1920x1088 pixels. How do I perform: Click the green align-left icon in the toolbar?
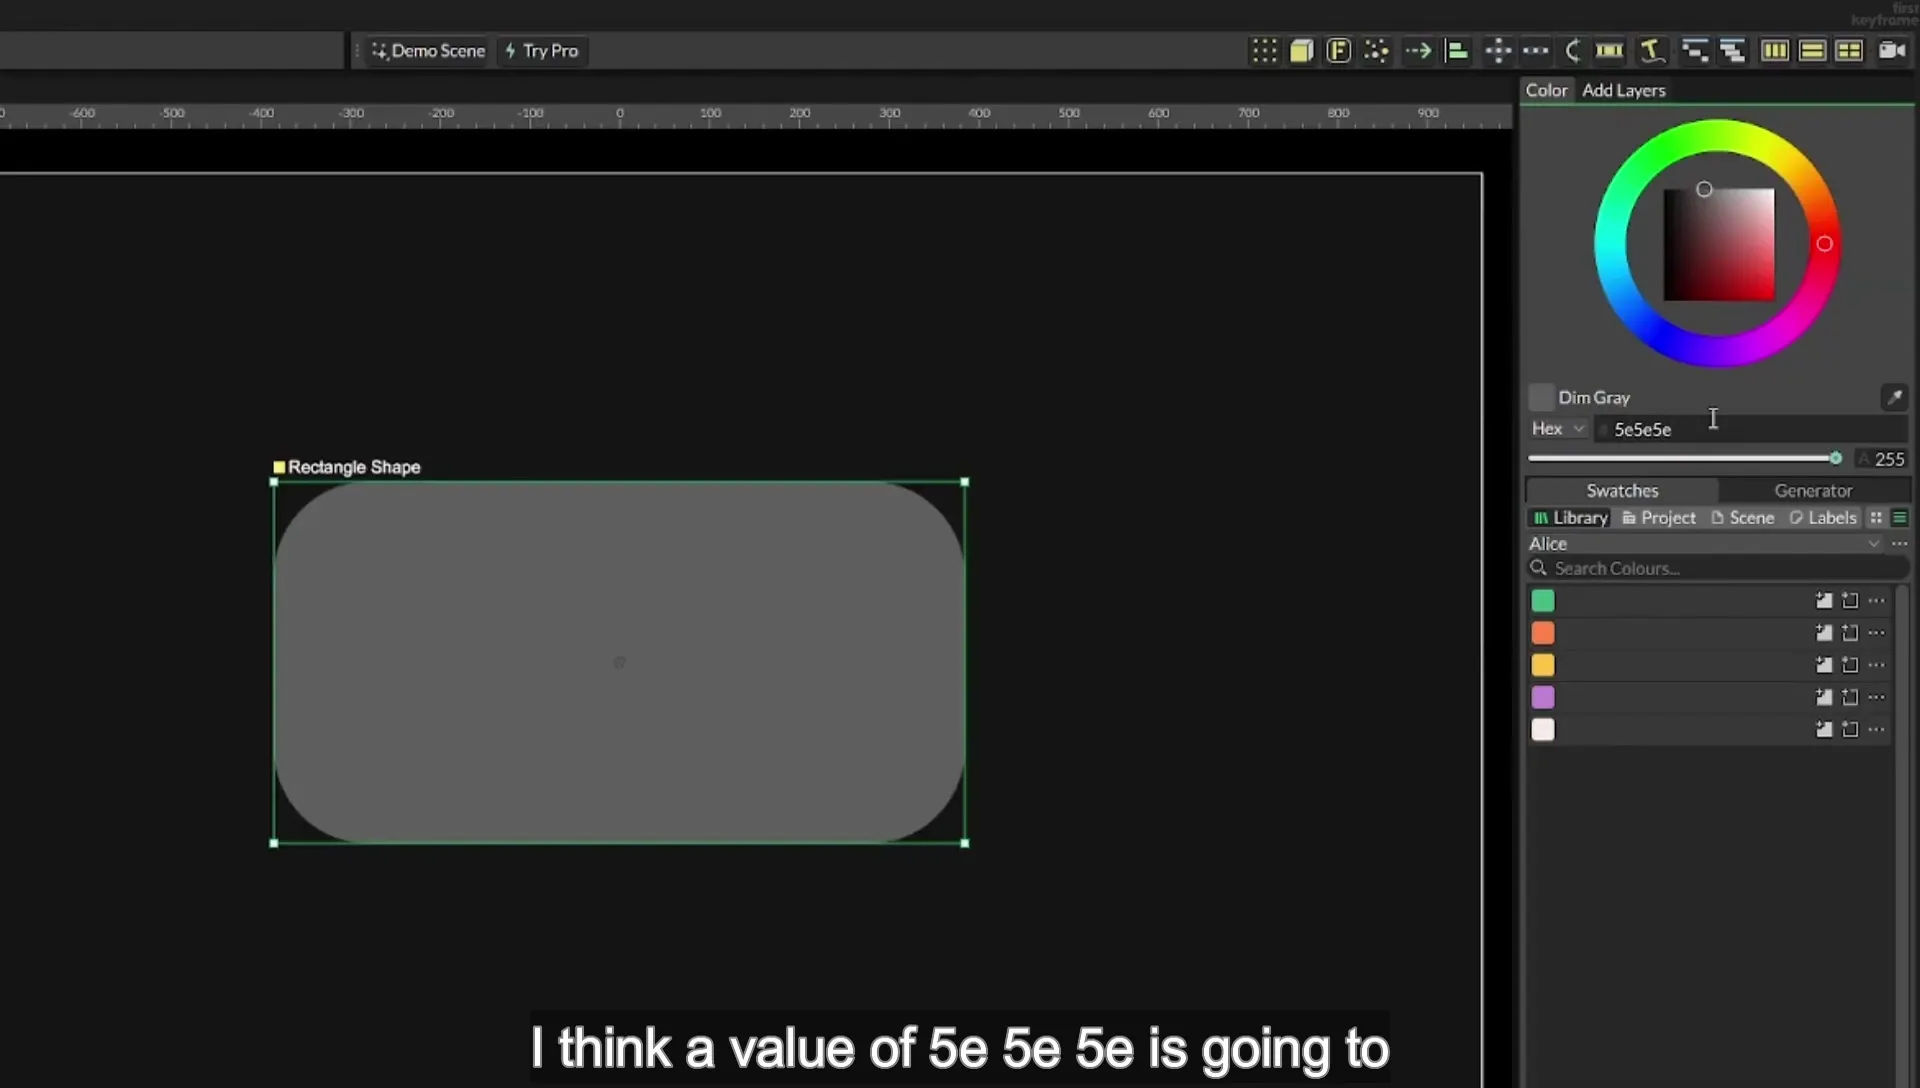click(x=1457, y=50)
